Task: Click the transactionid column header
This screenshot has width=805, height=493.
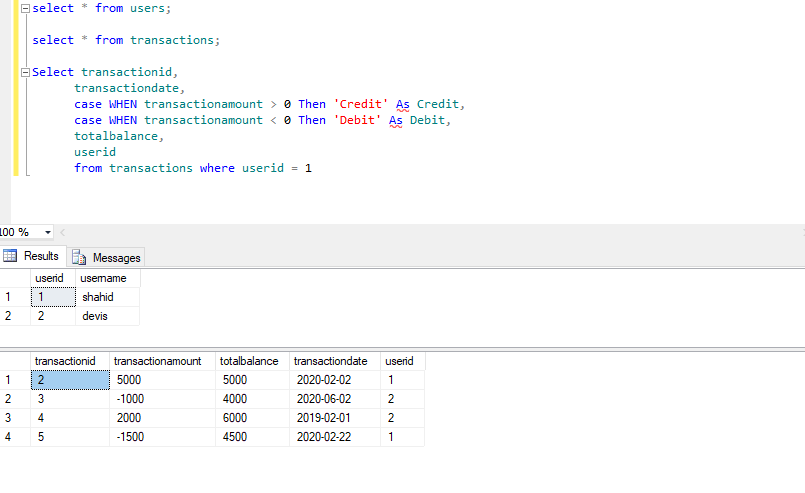Action: pos(70,361)
